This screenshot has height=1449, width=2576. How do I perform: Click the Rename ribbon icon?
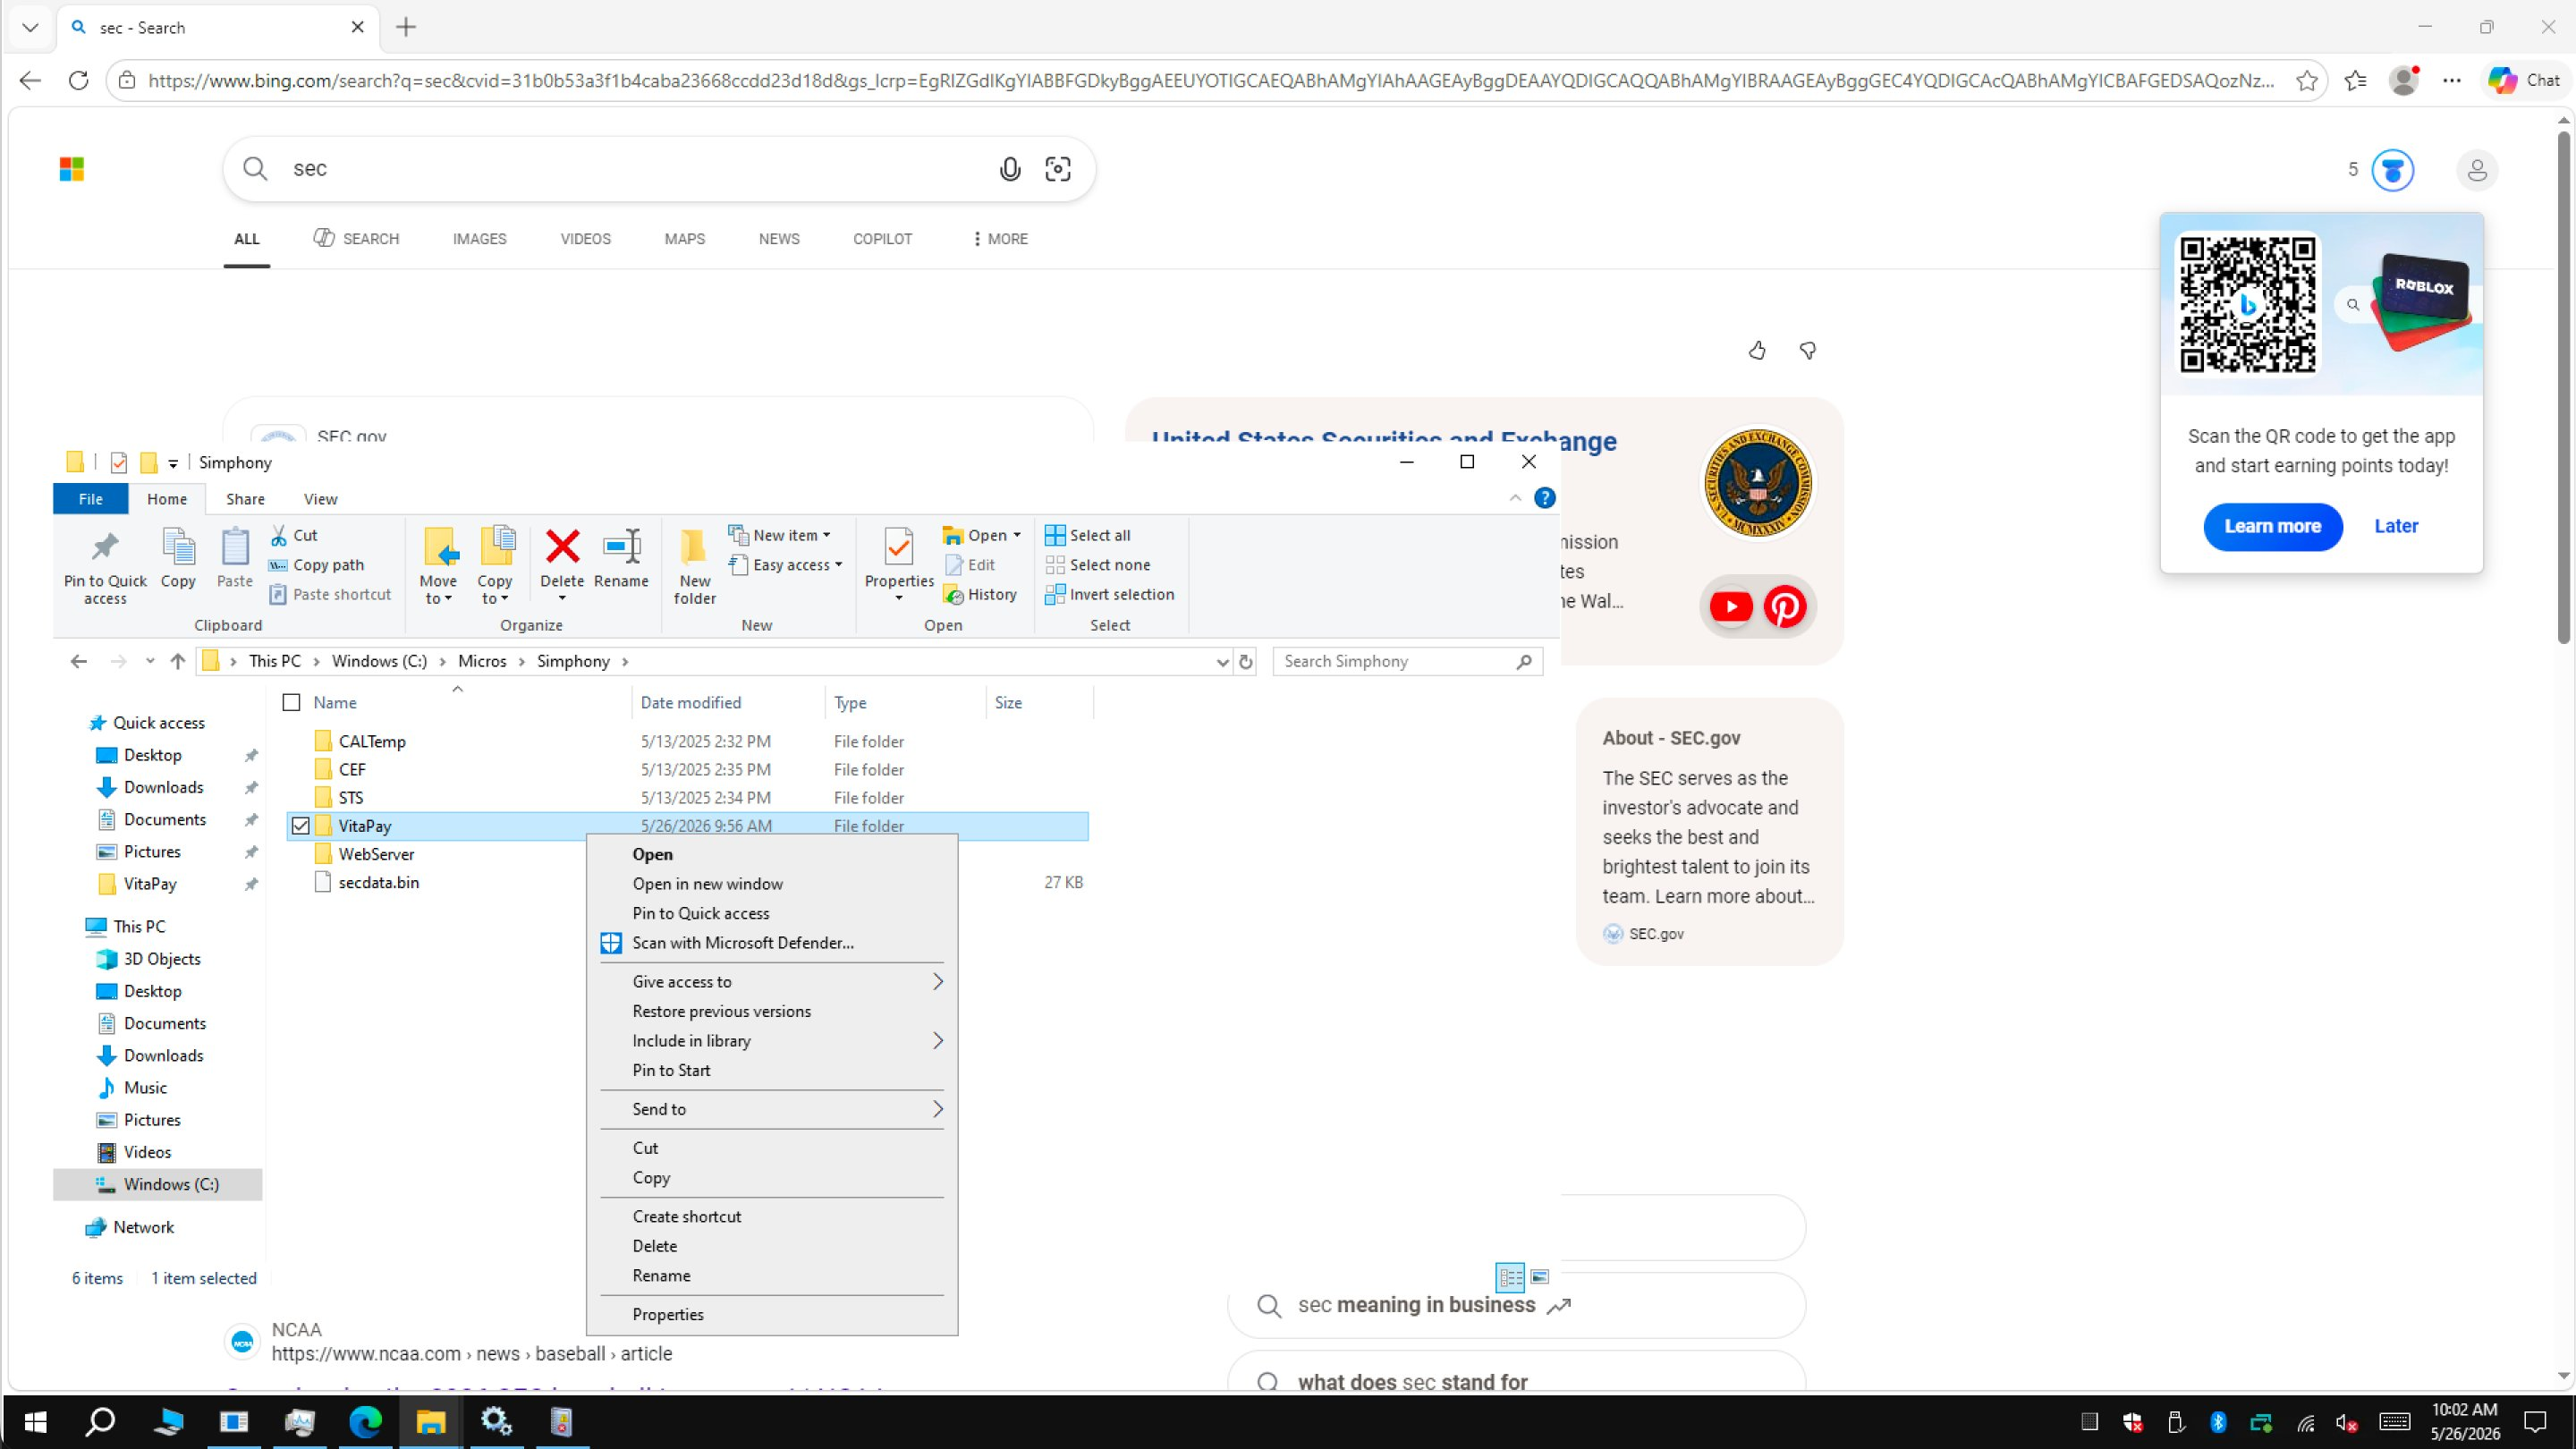[621, 558]
